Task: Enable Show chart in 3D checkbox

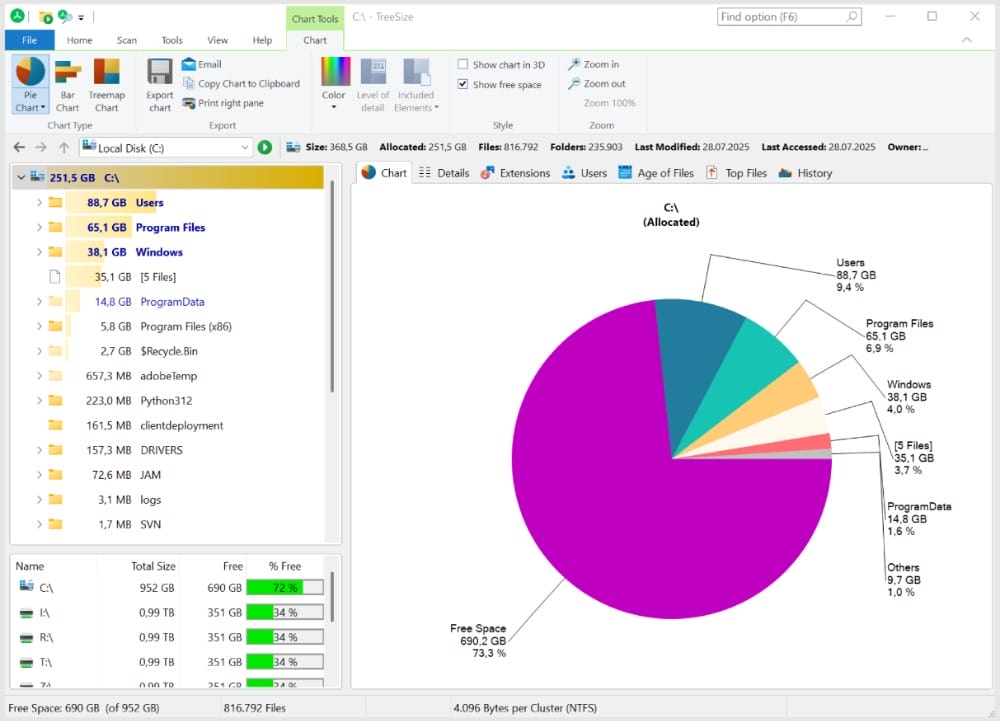Action: (463, 64)
